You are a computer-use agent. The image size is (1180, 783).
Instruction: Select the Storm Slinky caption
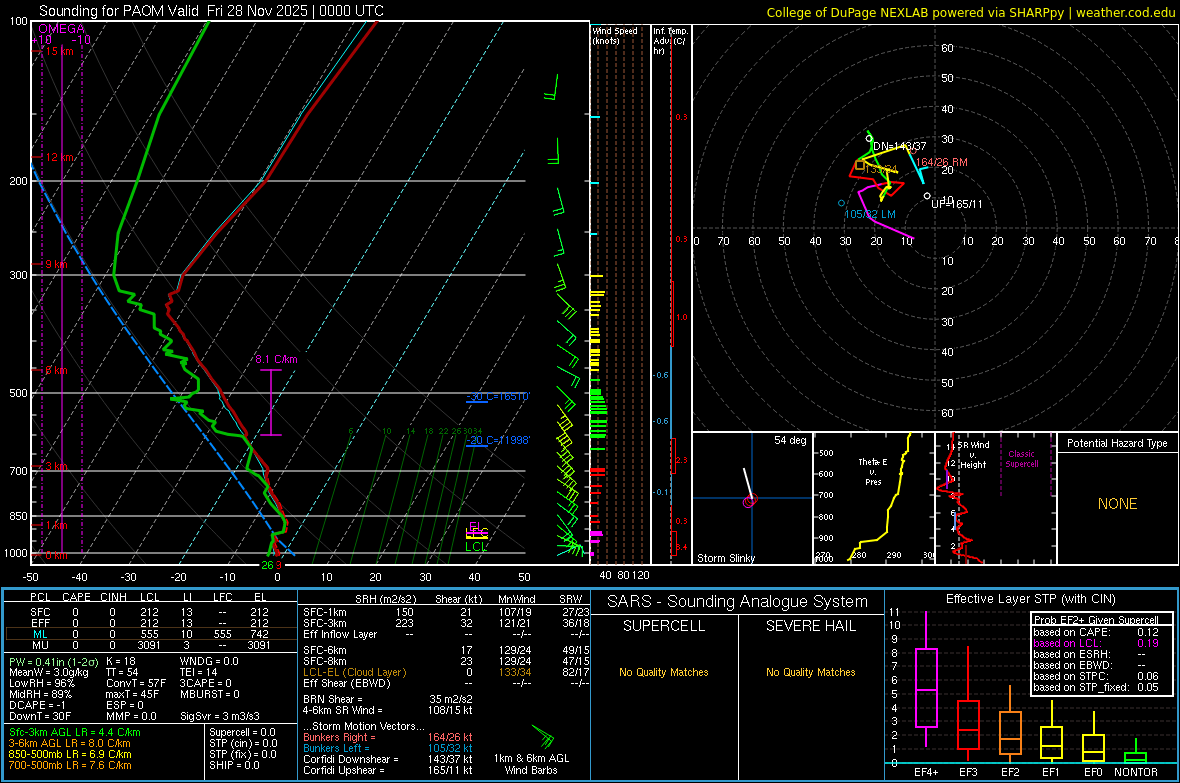tap(725, 558)
